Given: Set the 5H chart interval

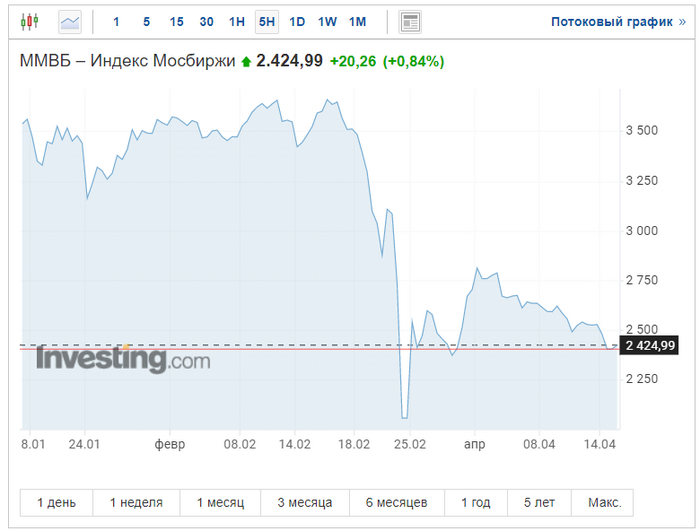Looking at the screenshot, I should click(267, 21).
